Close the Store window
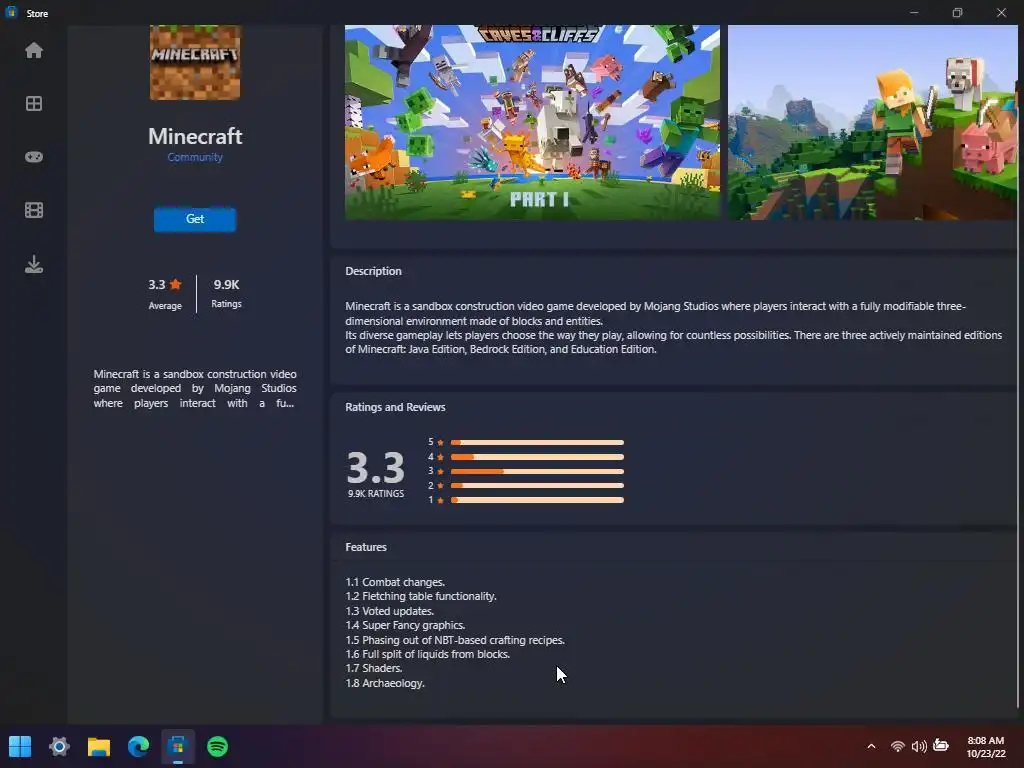This screenshot has height=768, width=1024. (x=1001, y=12)
